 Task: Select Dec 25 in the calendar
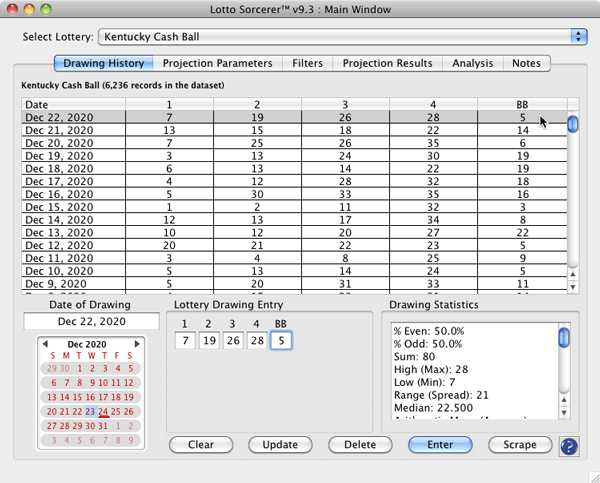coord(118,411)
